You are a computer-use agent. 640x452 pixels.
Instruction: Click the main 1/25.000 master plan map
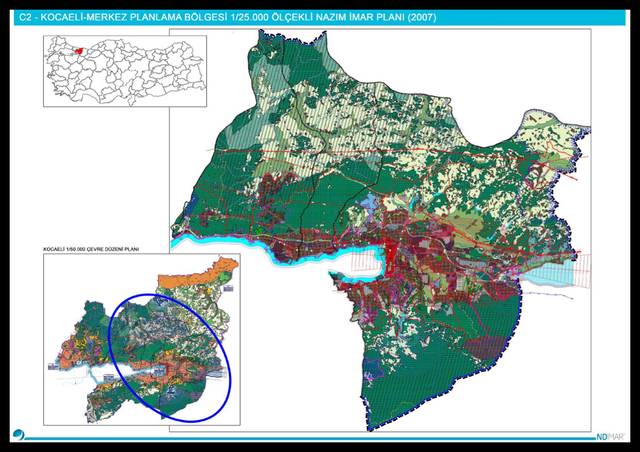[380, 230]
